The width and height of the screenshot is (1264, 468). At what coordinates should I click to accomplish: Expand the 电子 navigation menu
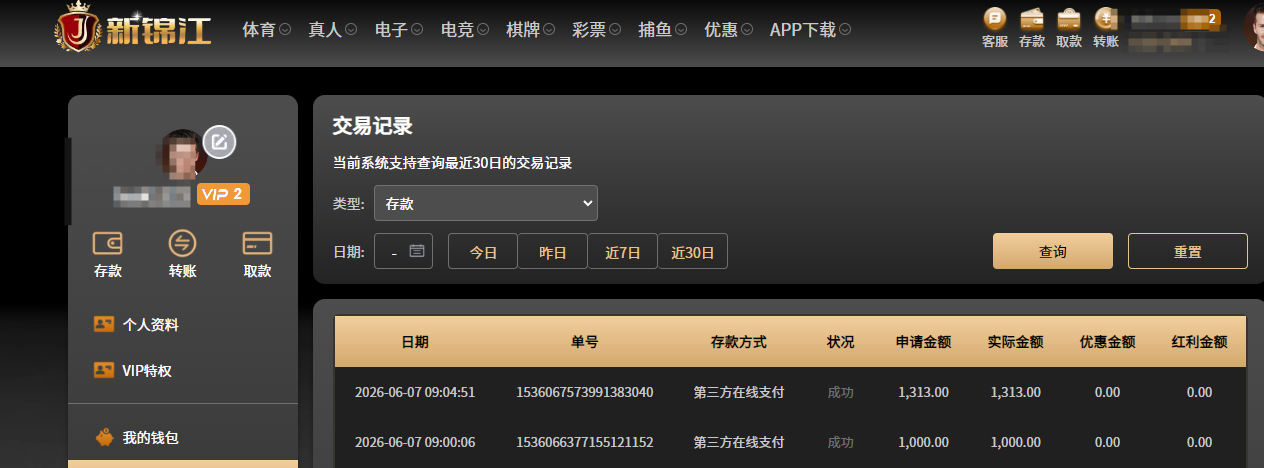[x=398, y=30]
